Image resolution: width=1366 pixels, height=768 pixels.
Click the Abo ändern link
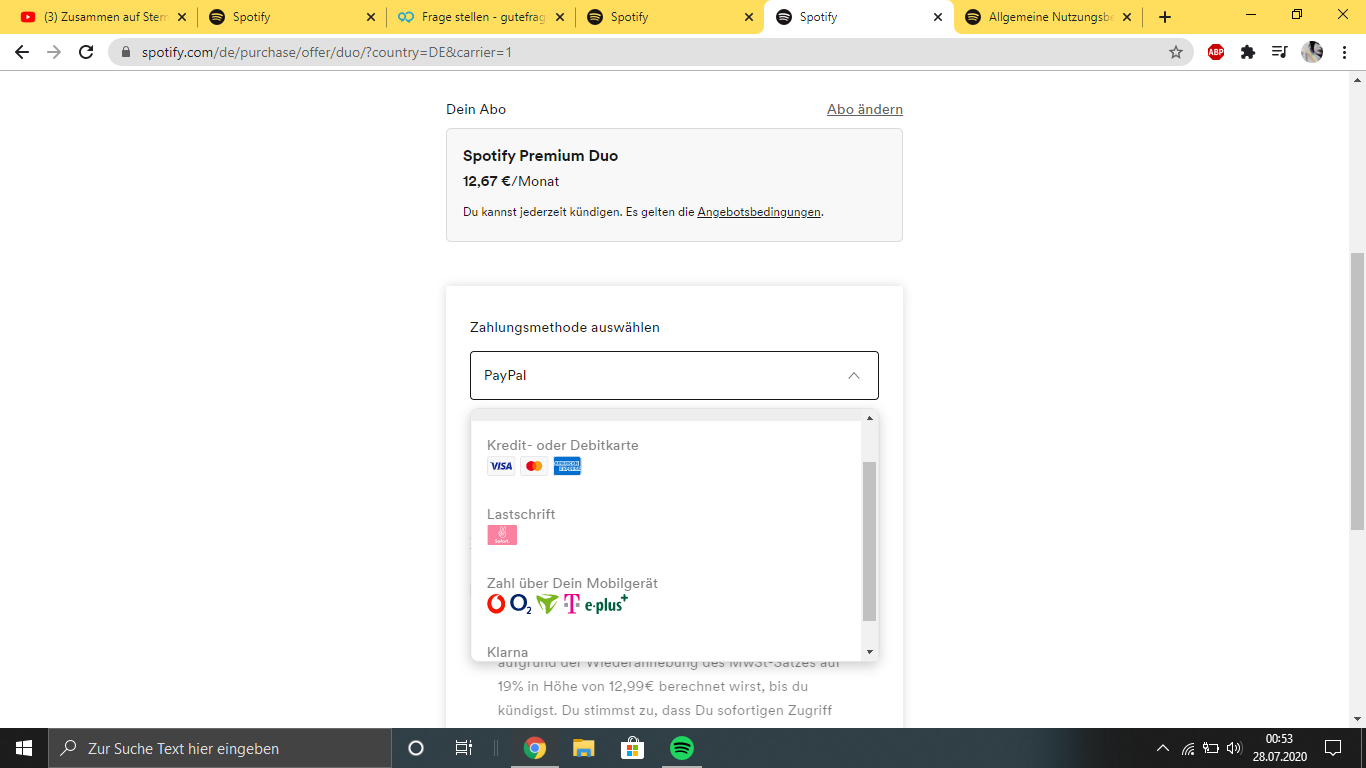point(865,109)
